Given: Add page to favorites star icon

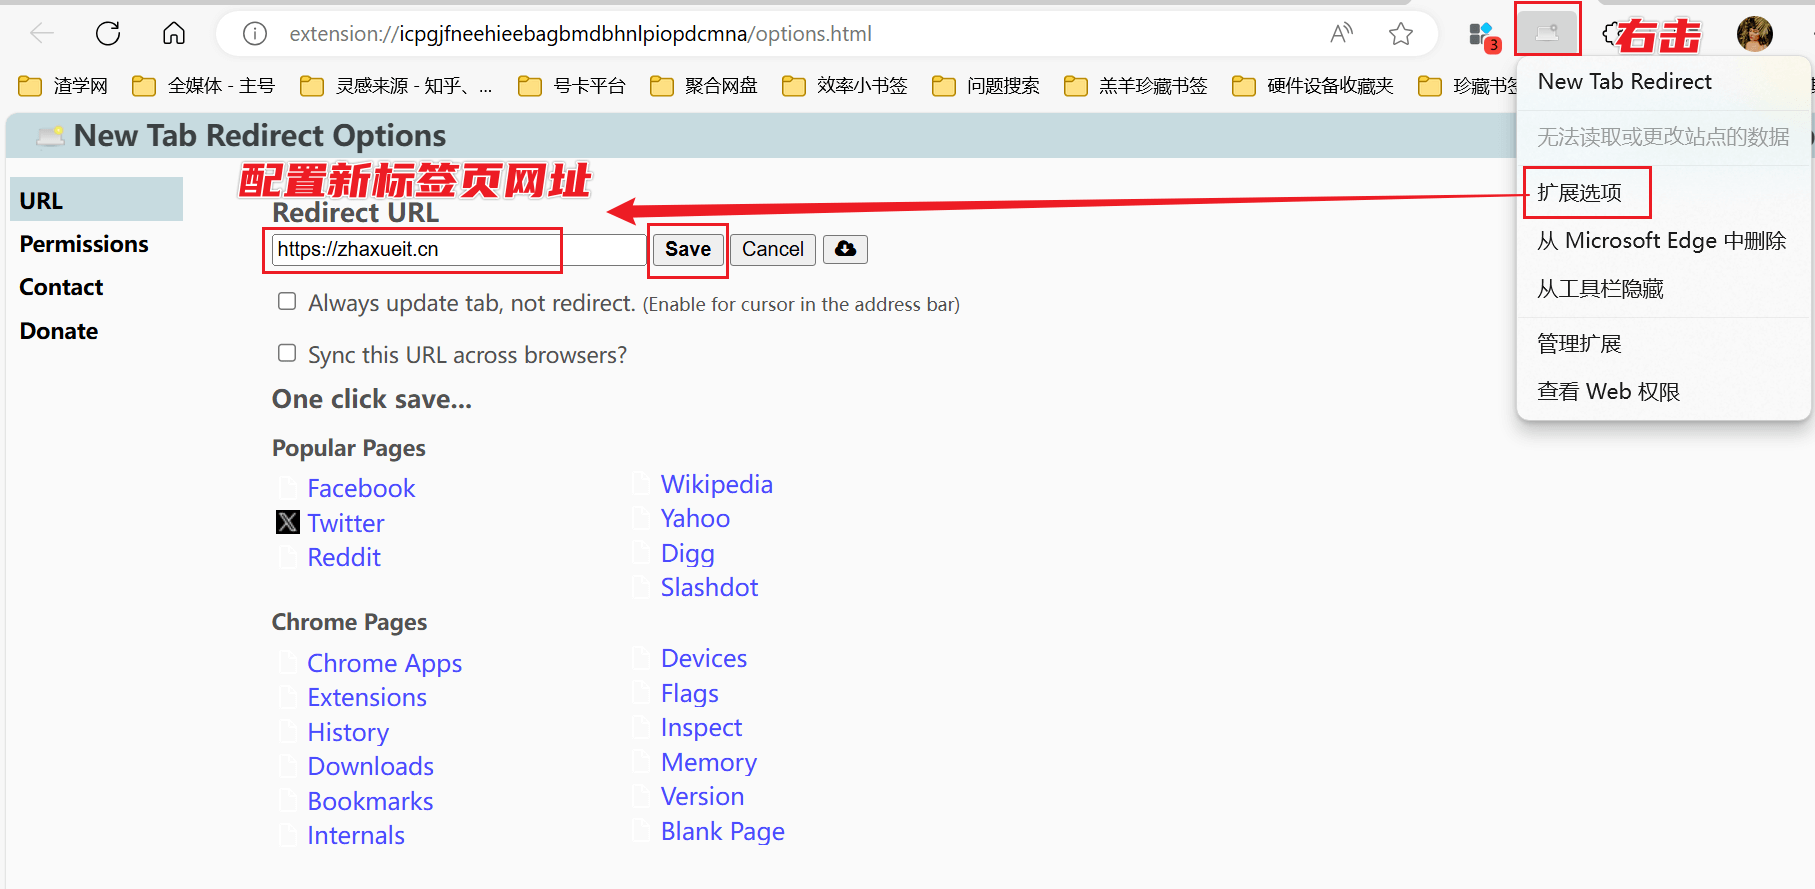Looking at the screenshot, I should [x=1401, y=34].
